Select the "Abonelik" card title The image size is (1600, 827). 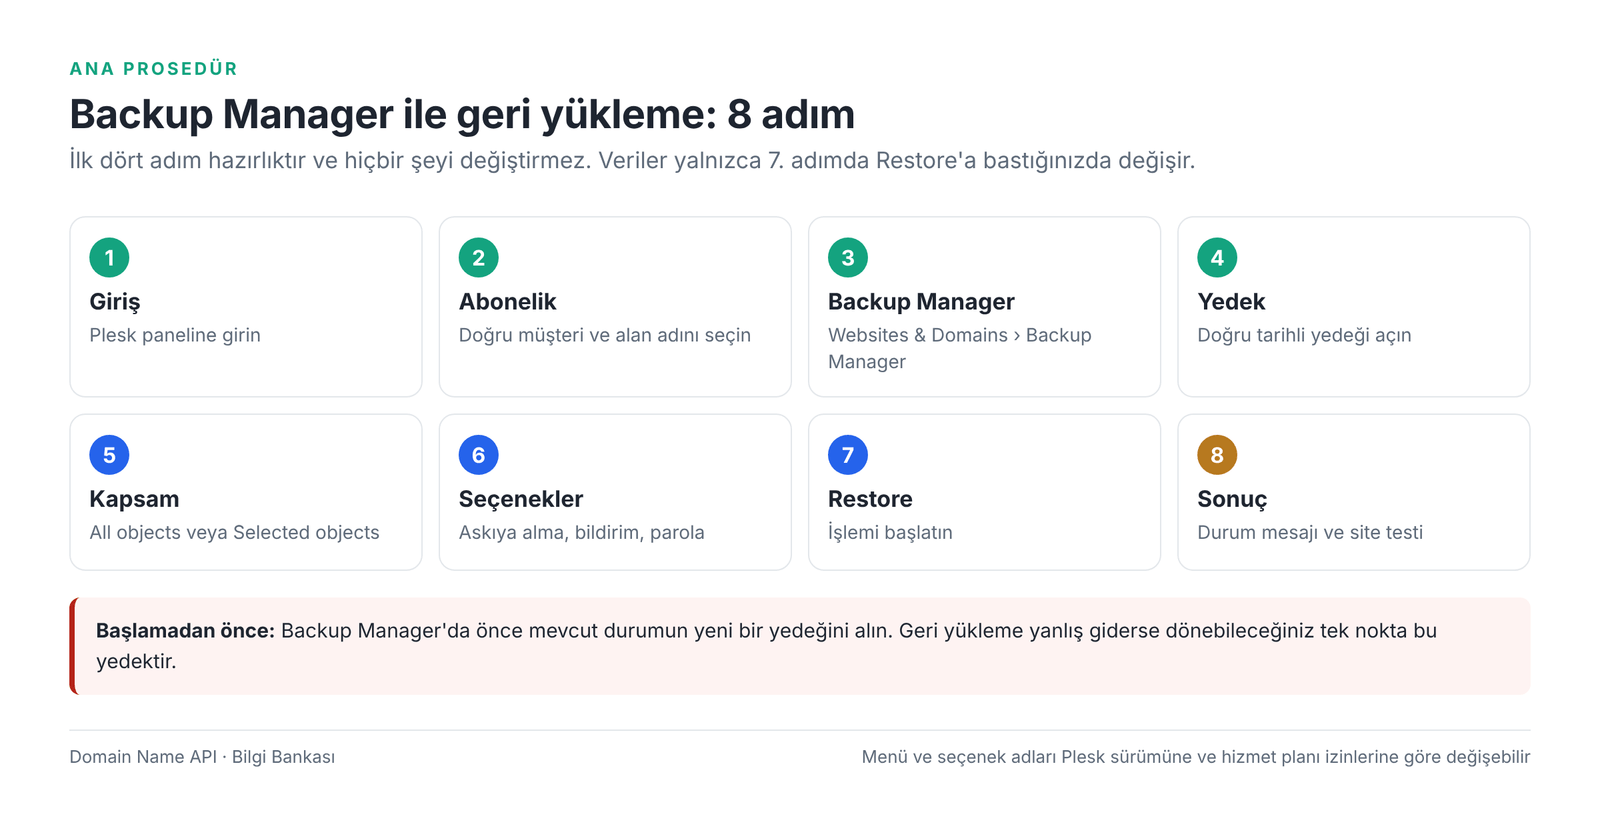click(507, 302)
